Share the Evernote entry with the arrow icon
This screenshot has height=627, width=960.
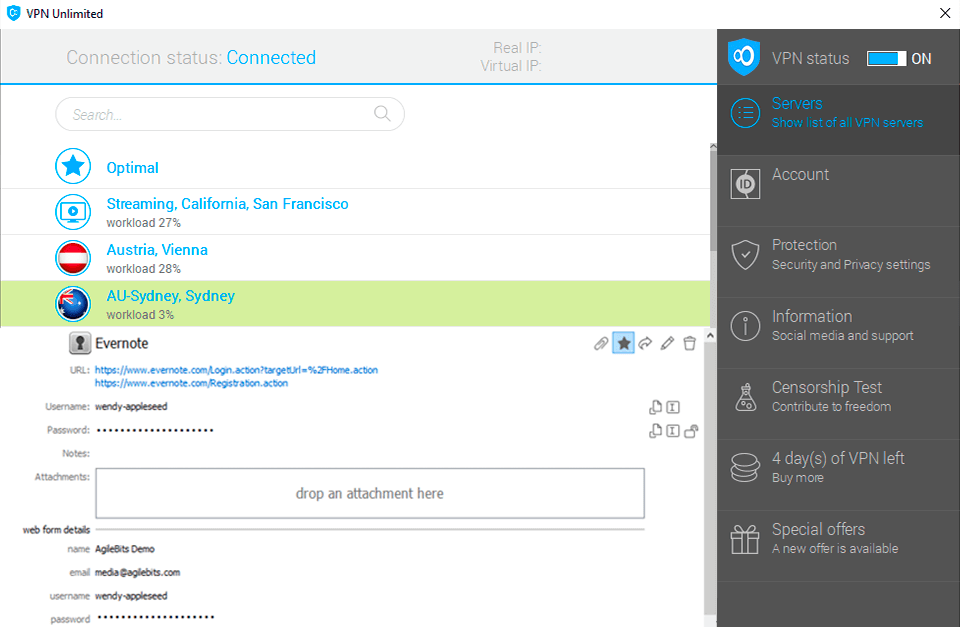click(x=645, y=342)
